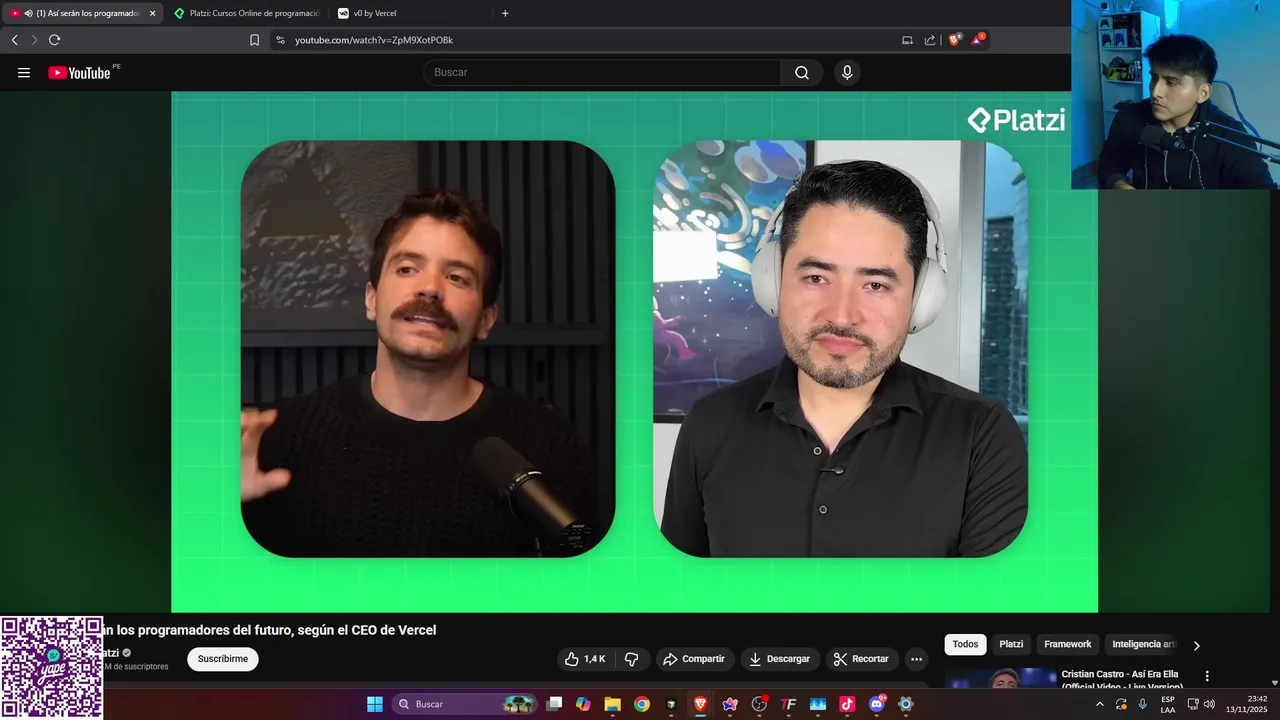1280x720 pixels.
Task: Open more actions three-dot menu under video
Action: click(916, 659)
